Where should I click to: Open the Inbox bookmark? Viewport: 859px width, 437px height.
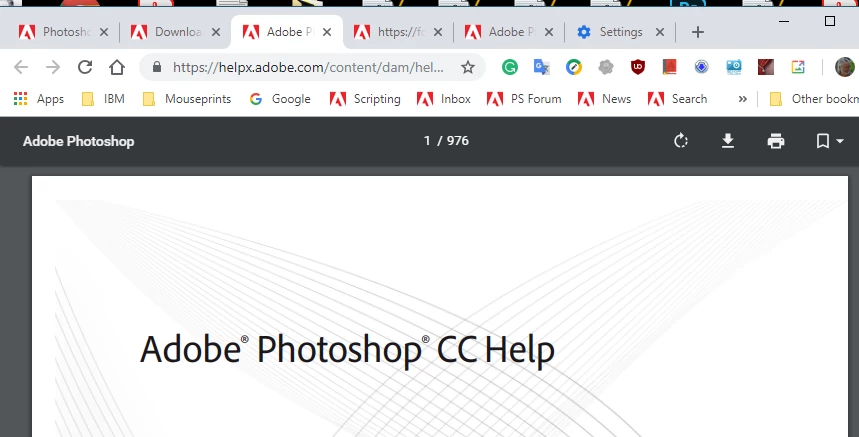coord(444,99)
